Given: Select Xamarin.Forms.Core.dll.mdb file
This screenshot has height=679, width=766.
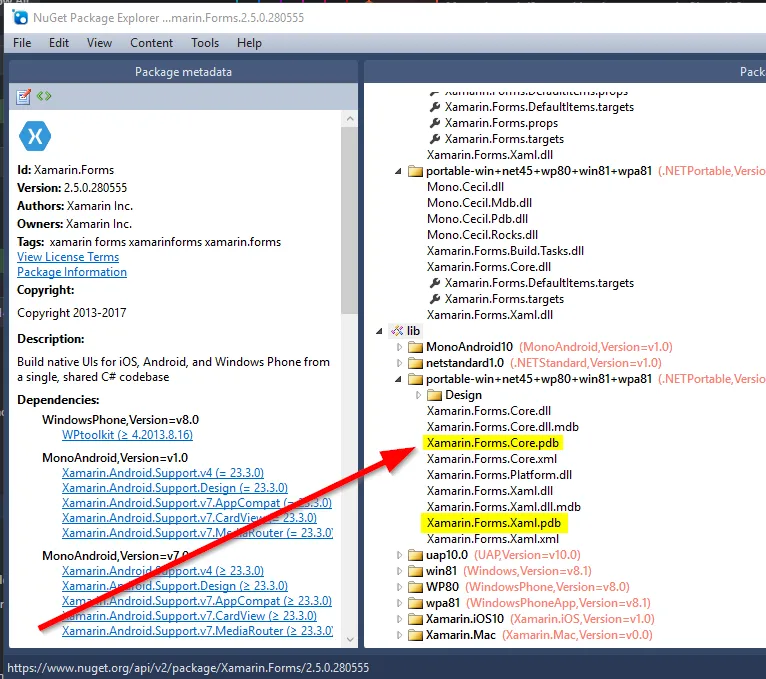Looking at the screenshot, I should [503, 427].
